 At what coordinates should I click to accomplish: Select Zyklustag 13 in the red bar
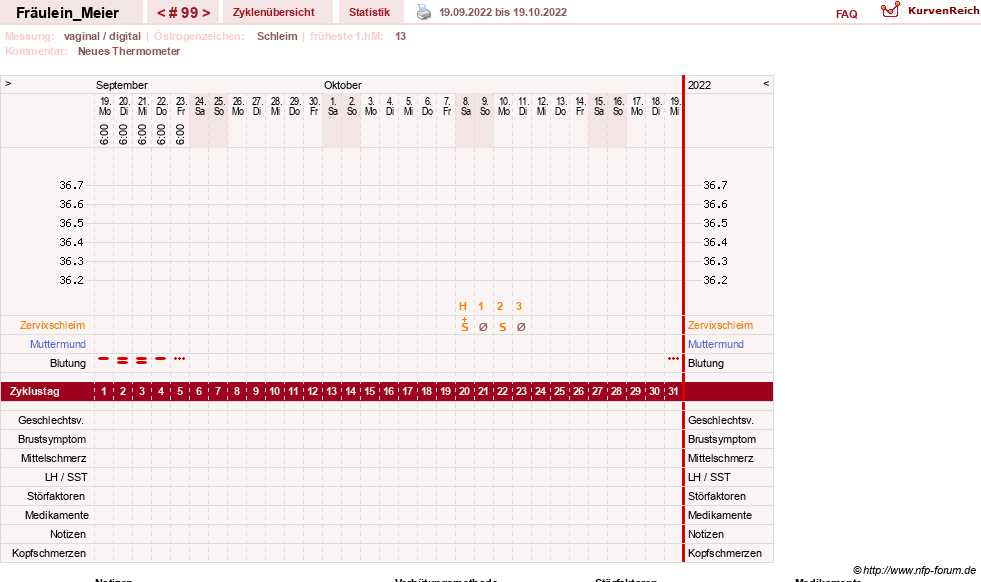(332, 391)
